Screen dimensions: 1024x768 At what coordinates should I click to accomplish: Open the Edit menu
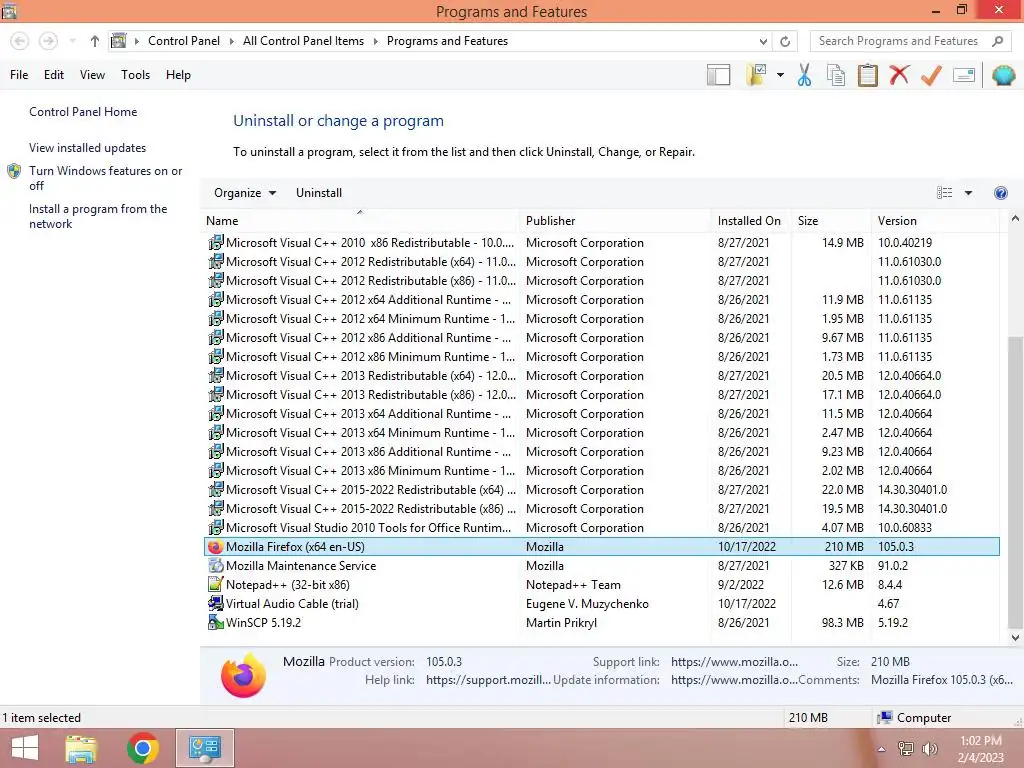[54, 75]
